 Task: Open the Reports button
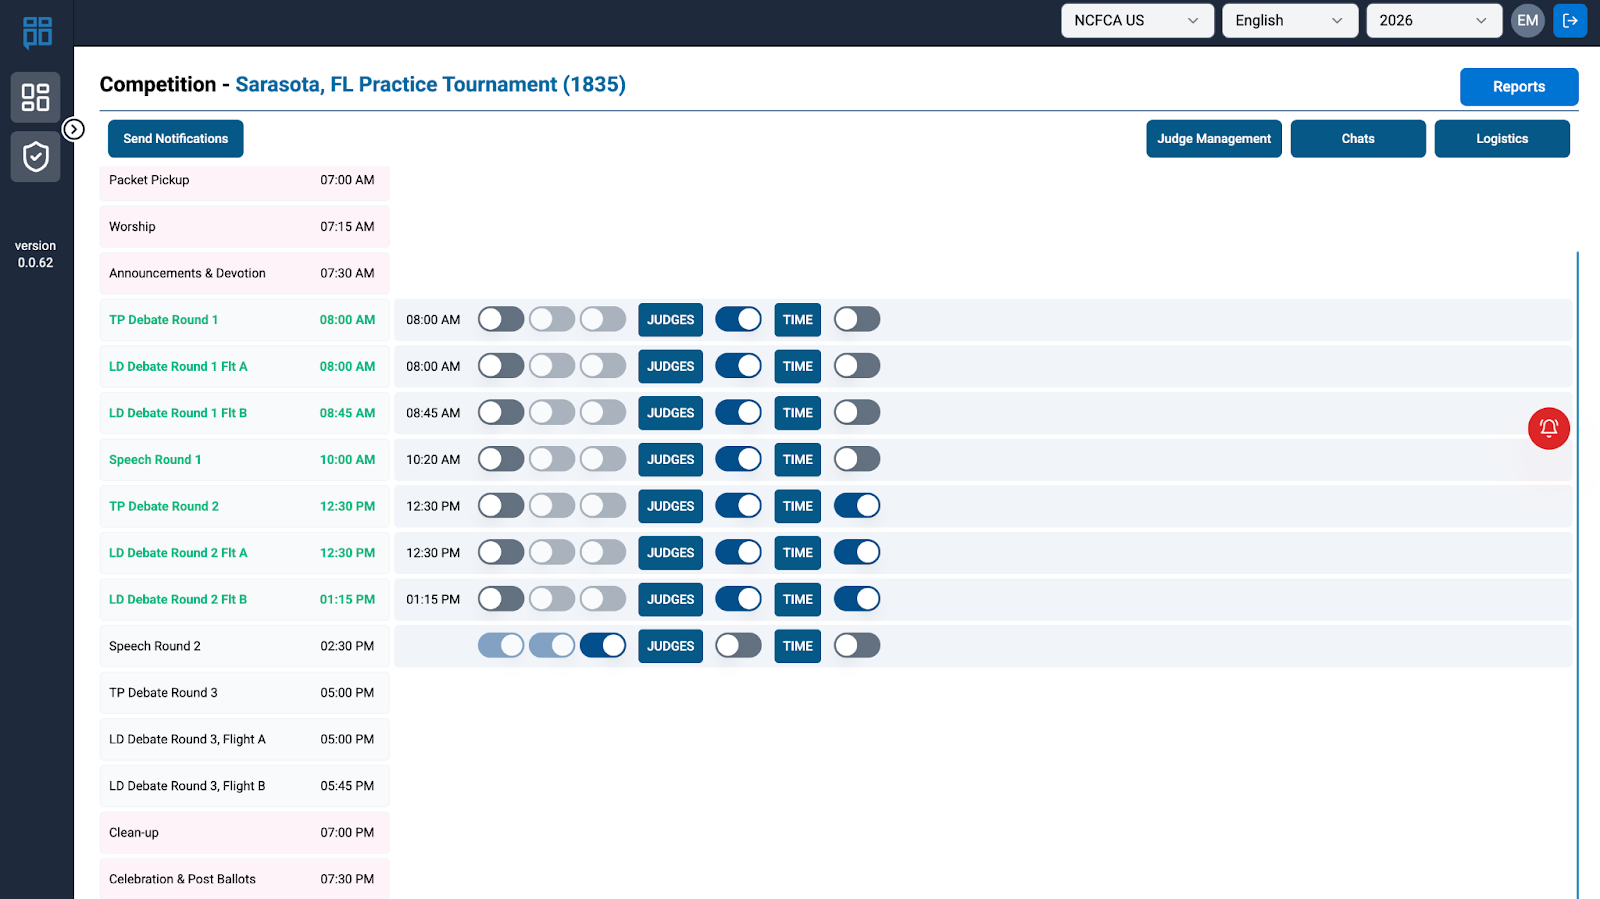click(1518, 87)
